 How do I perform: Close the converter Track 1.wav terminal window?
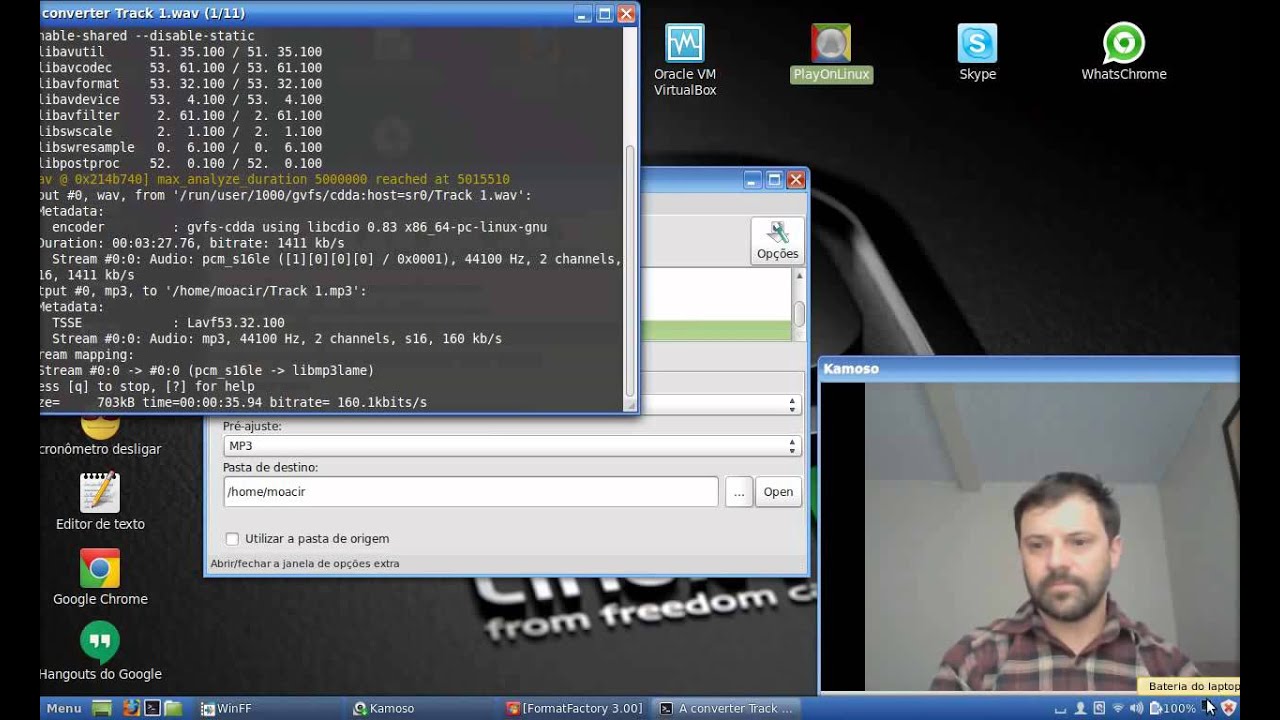(x=626, y=14)
